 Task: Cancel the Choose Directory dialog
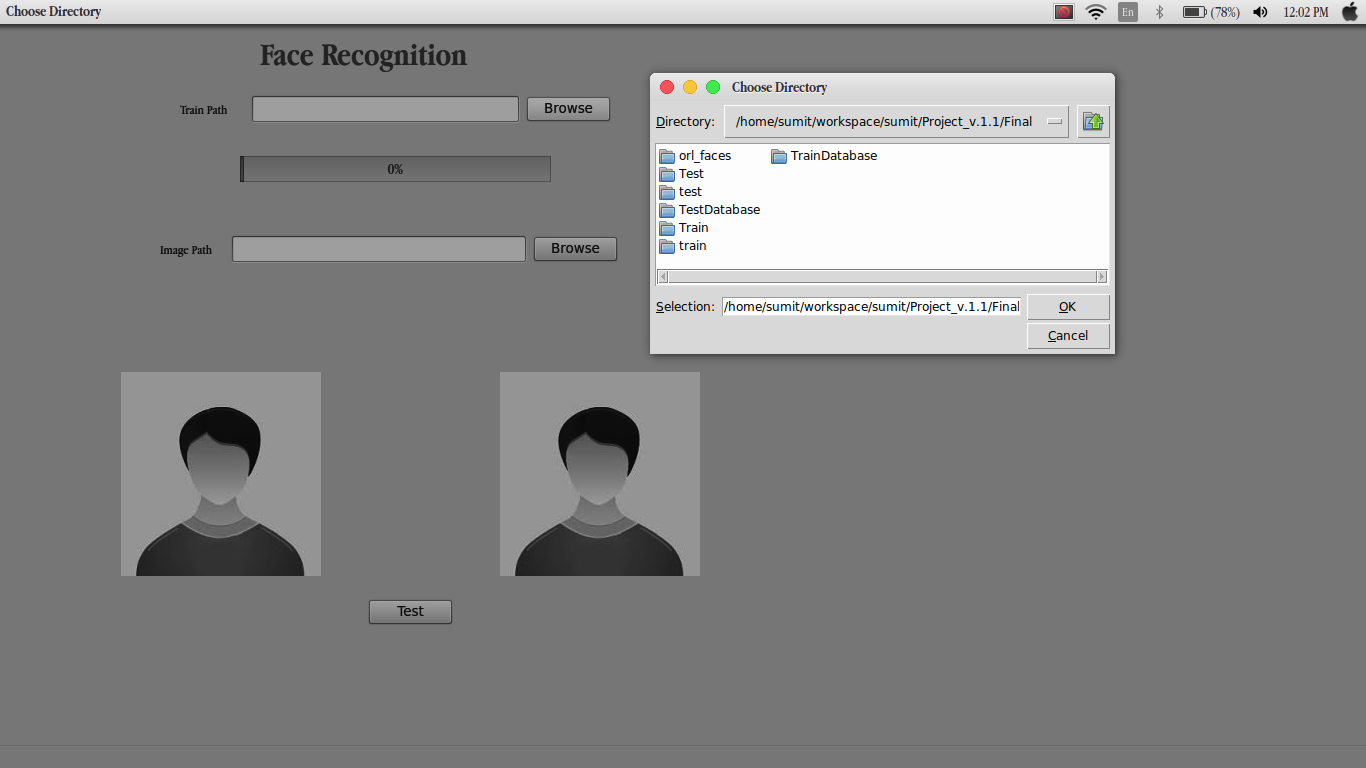coord(1068,336)
